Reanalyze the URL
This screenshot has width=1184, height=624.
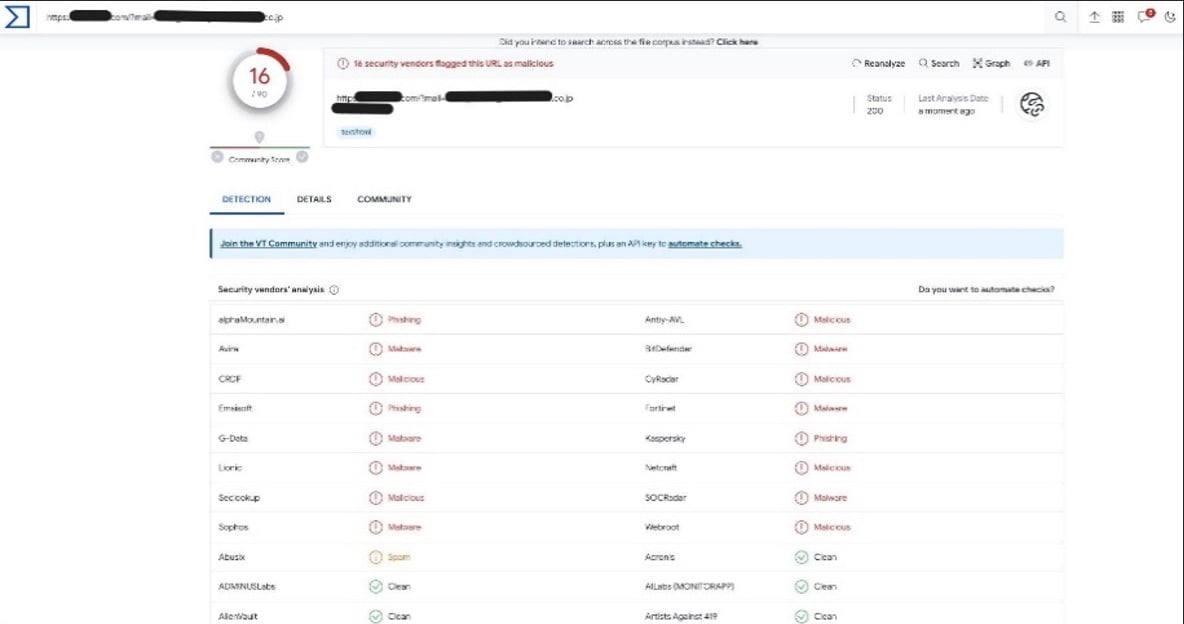(878, 63)
